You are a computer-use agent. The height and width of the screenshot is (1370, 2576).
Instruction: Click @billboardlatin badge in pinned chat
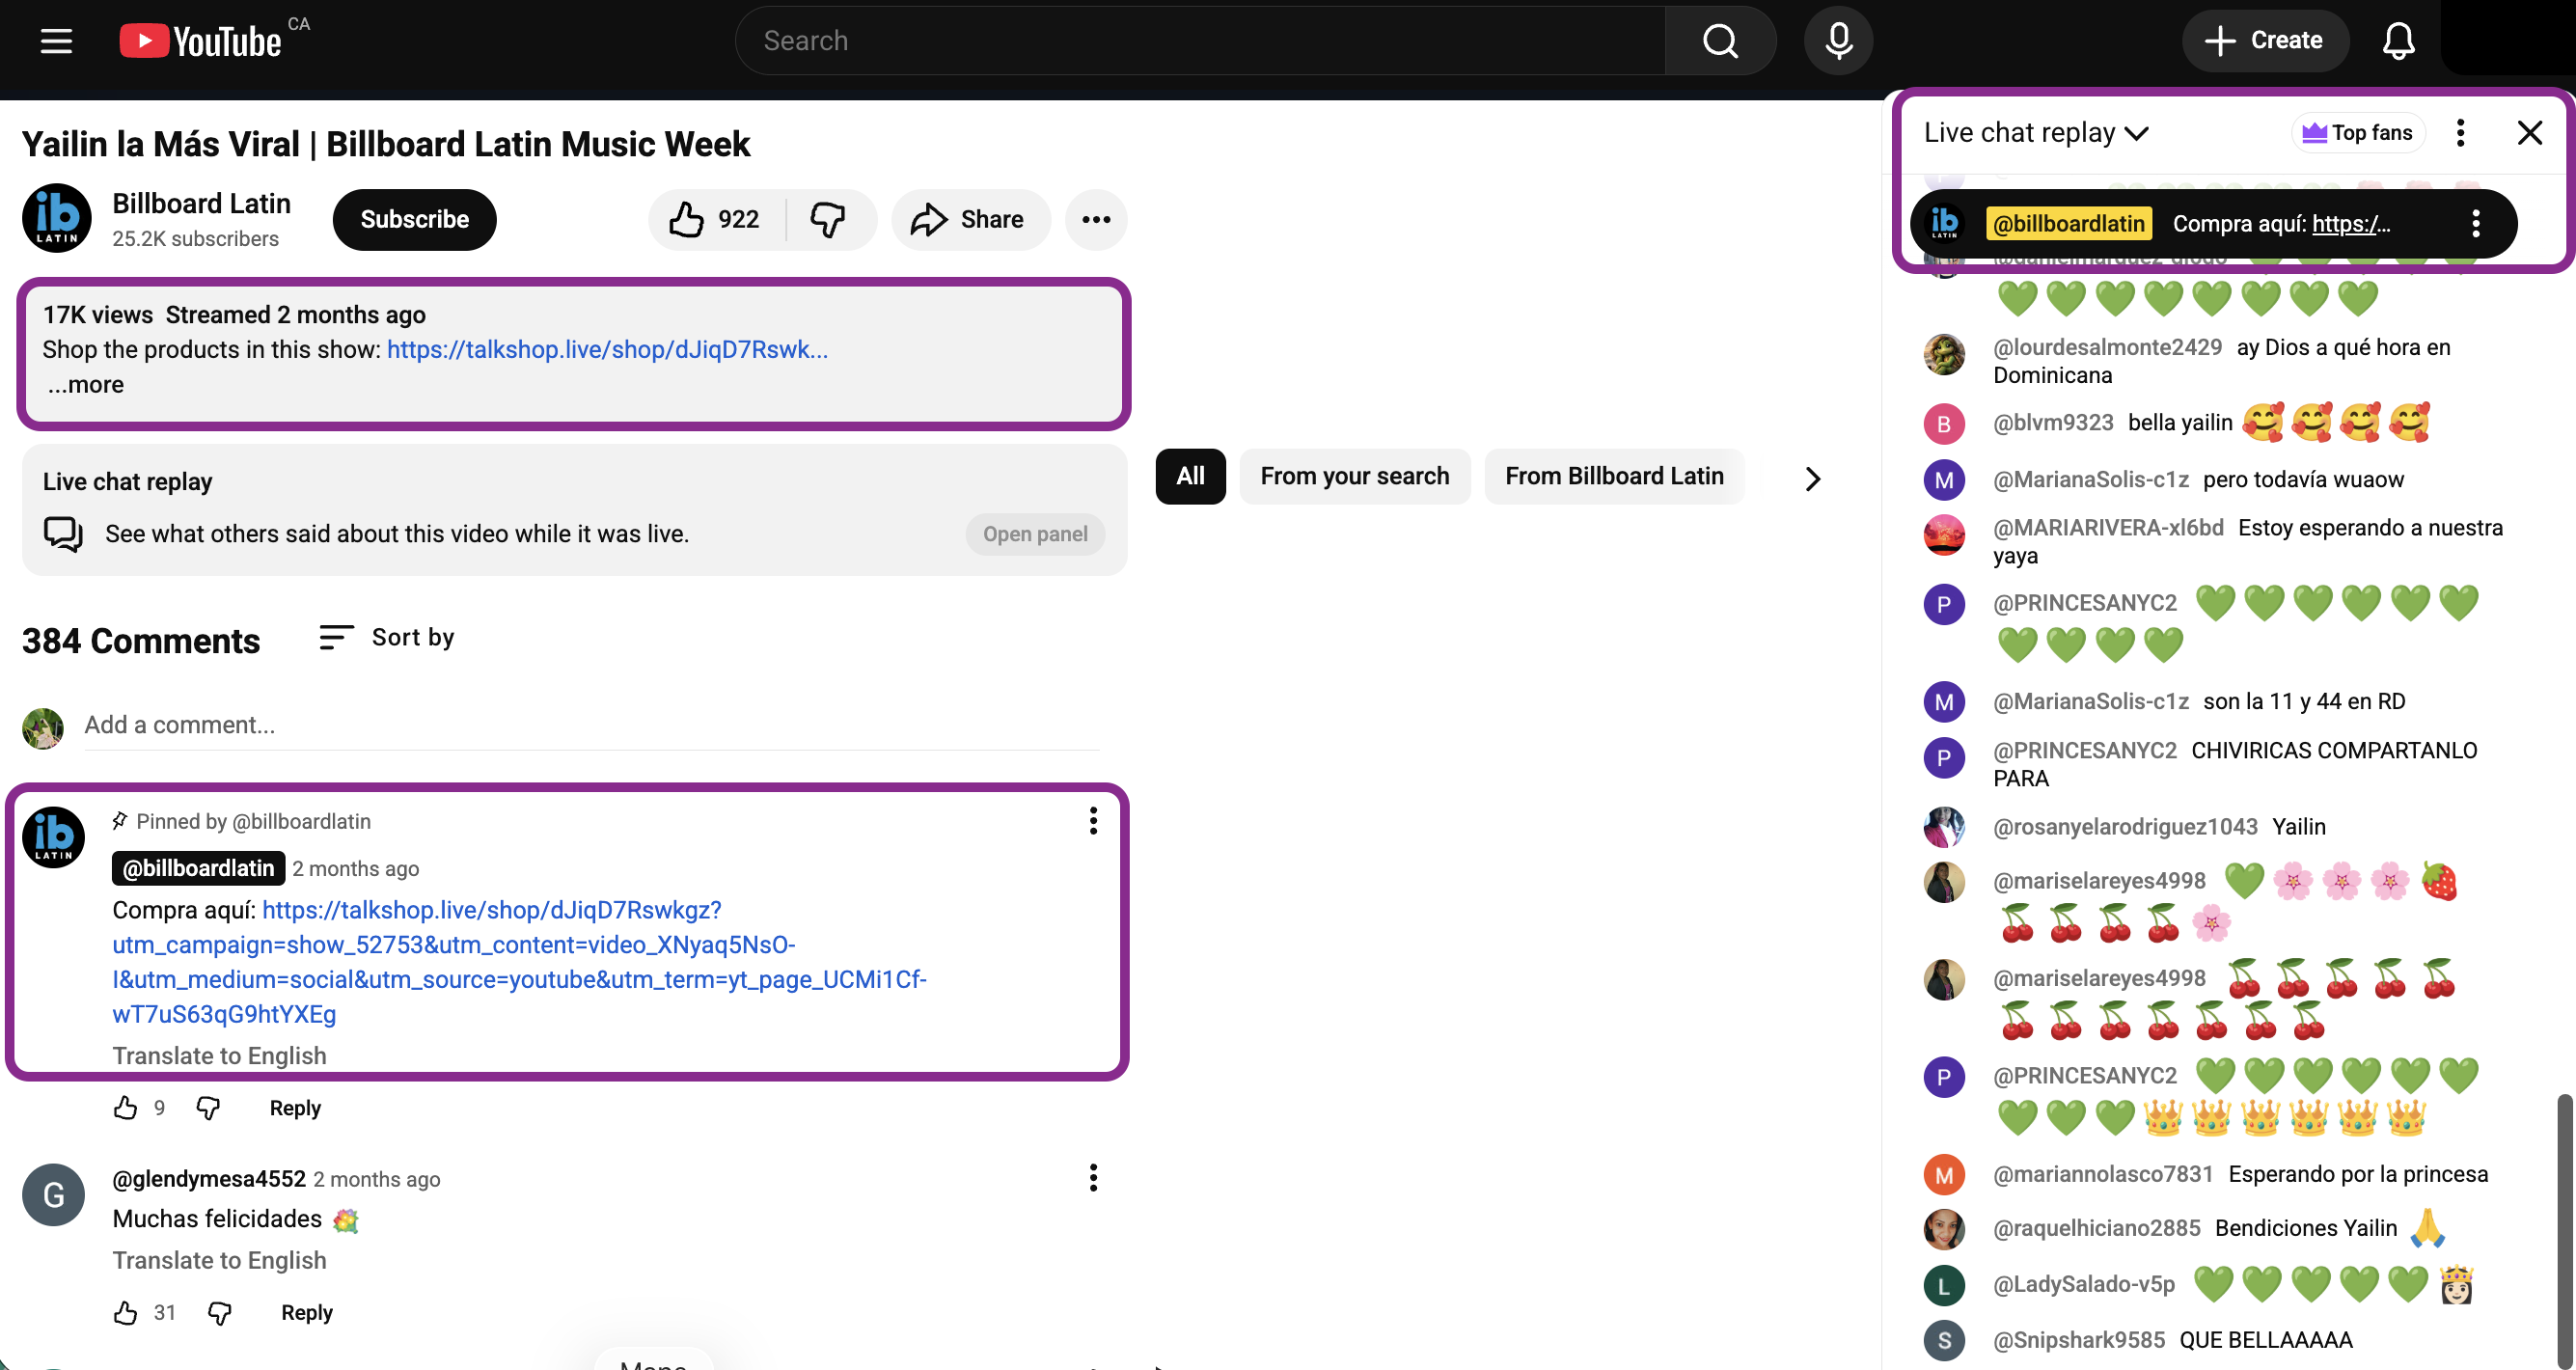[x=2069, y=224]
